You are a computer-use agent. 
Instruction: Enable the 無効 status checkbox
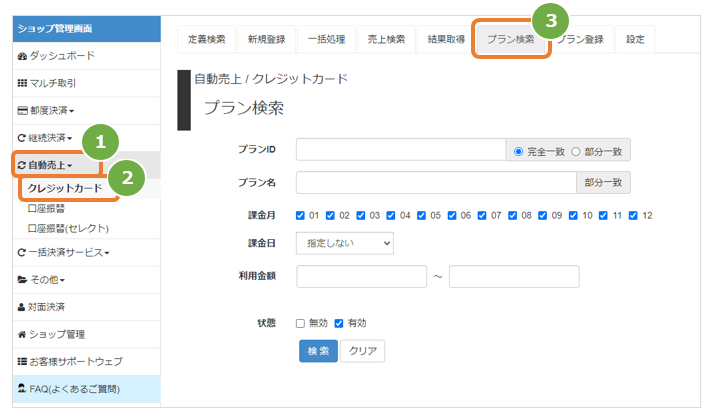coord(300,323)
